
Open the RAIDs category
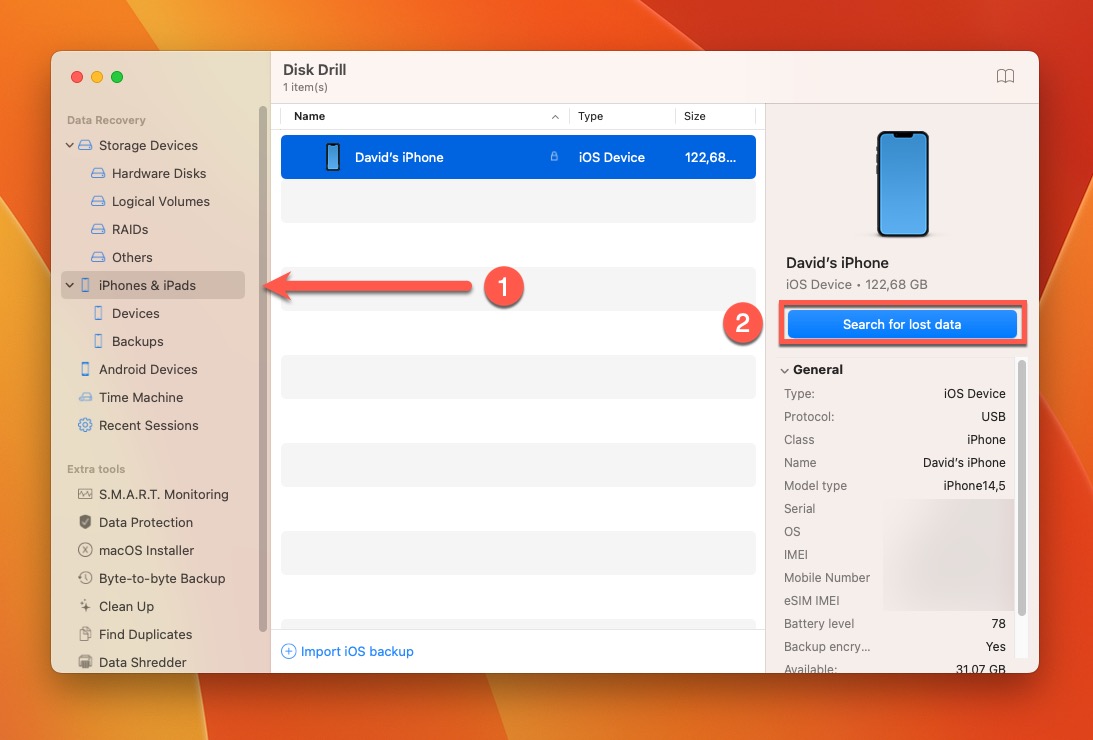(x=130, y=229)
